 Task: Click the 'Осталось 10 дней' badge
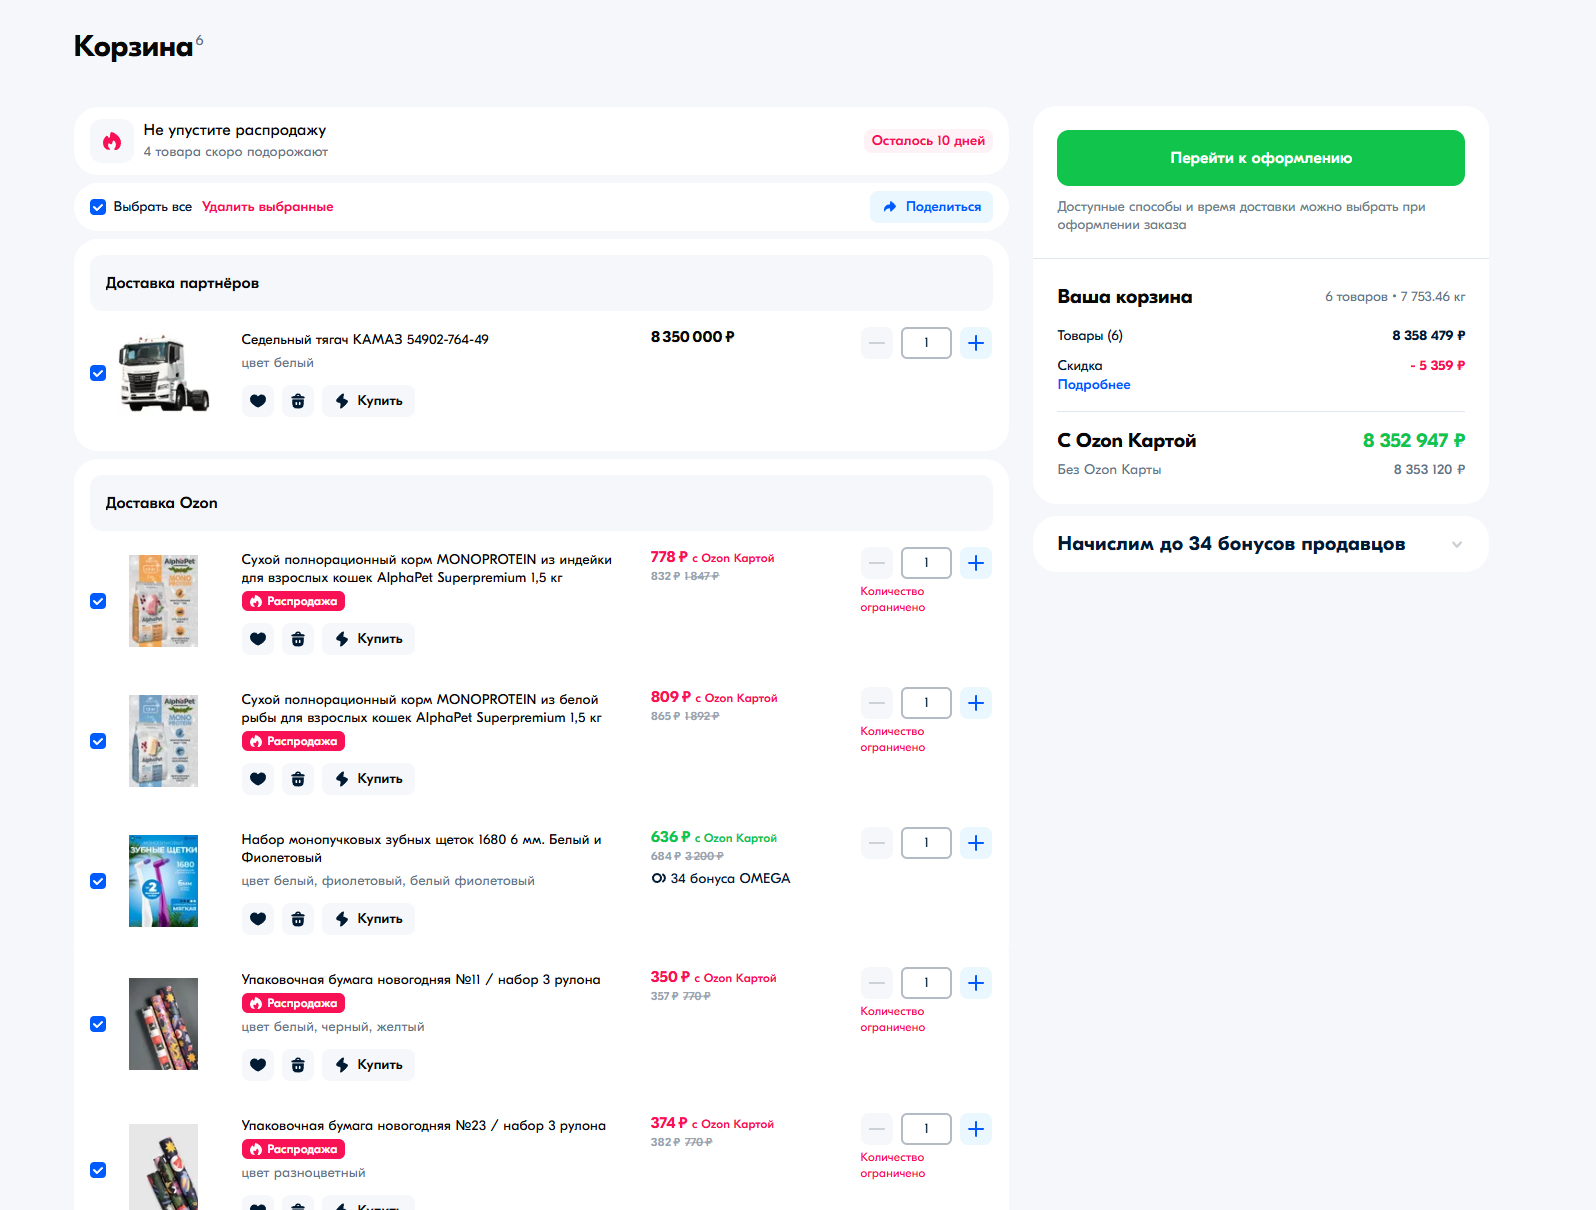click(x=928, y=141)
